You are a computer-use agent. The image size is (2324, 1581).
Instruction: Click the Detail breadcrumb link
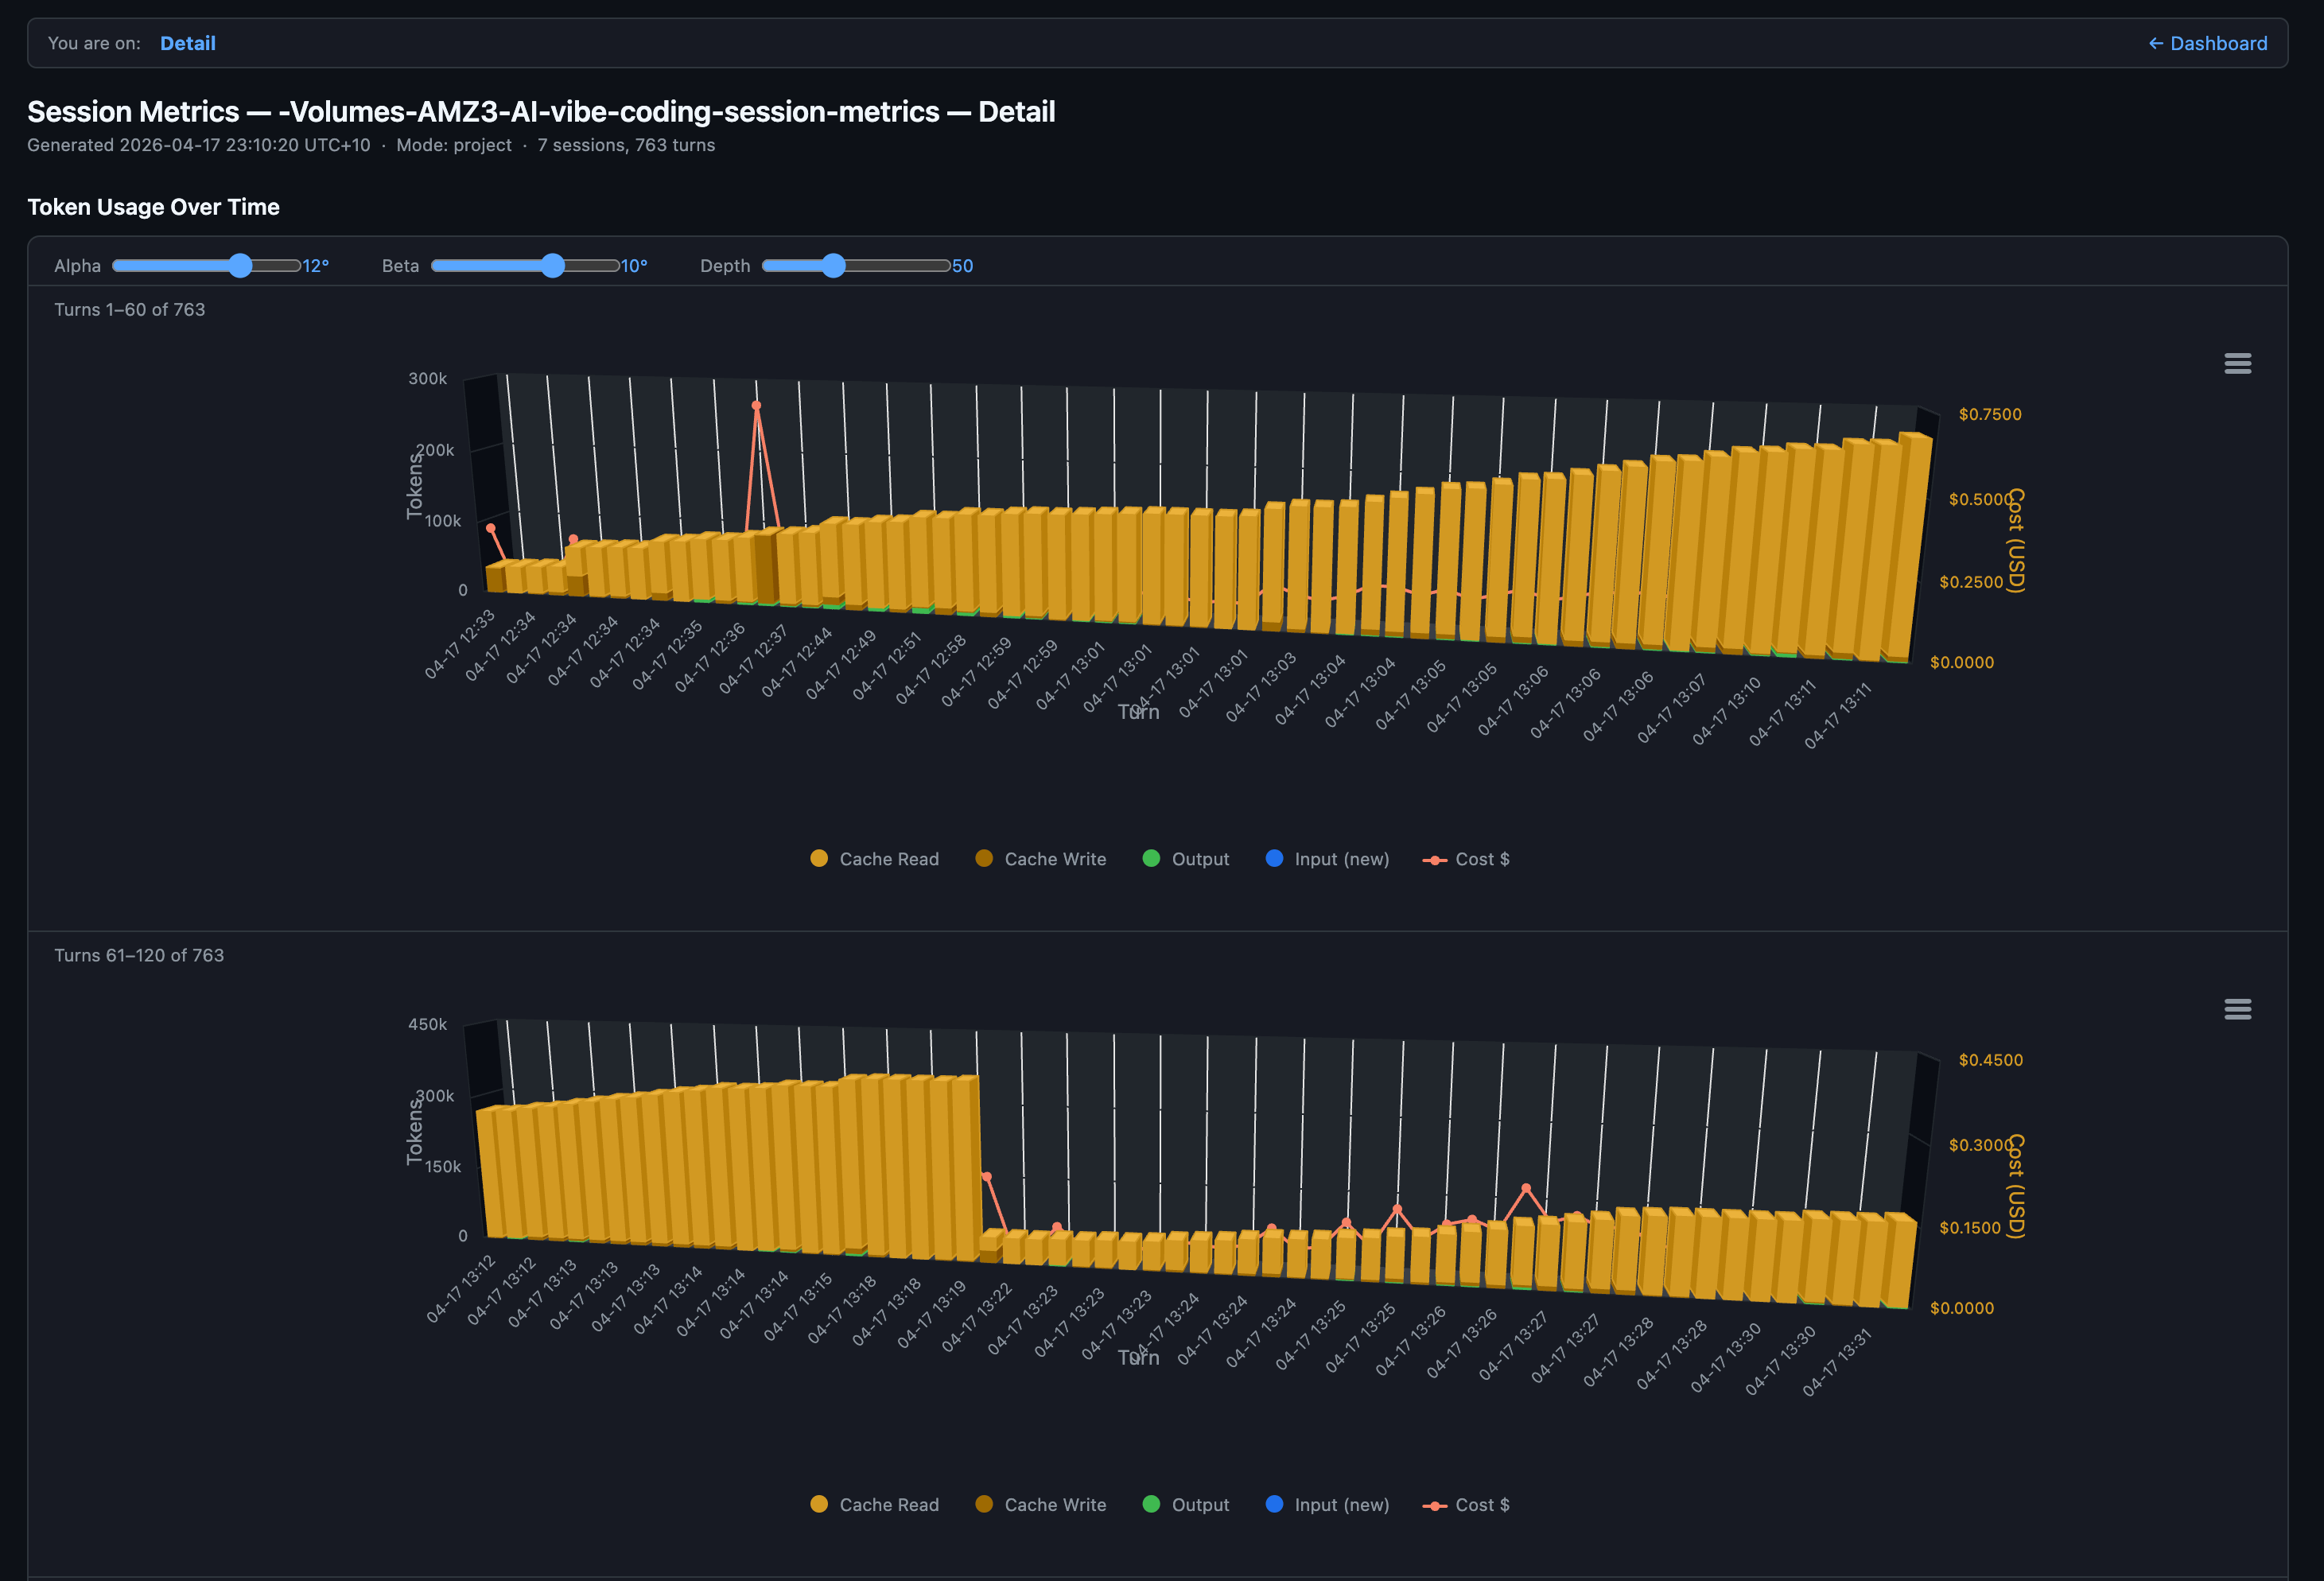[x=187, y=43]
